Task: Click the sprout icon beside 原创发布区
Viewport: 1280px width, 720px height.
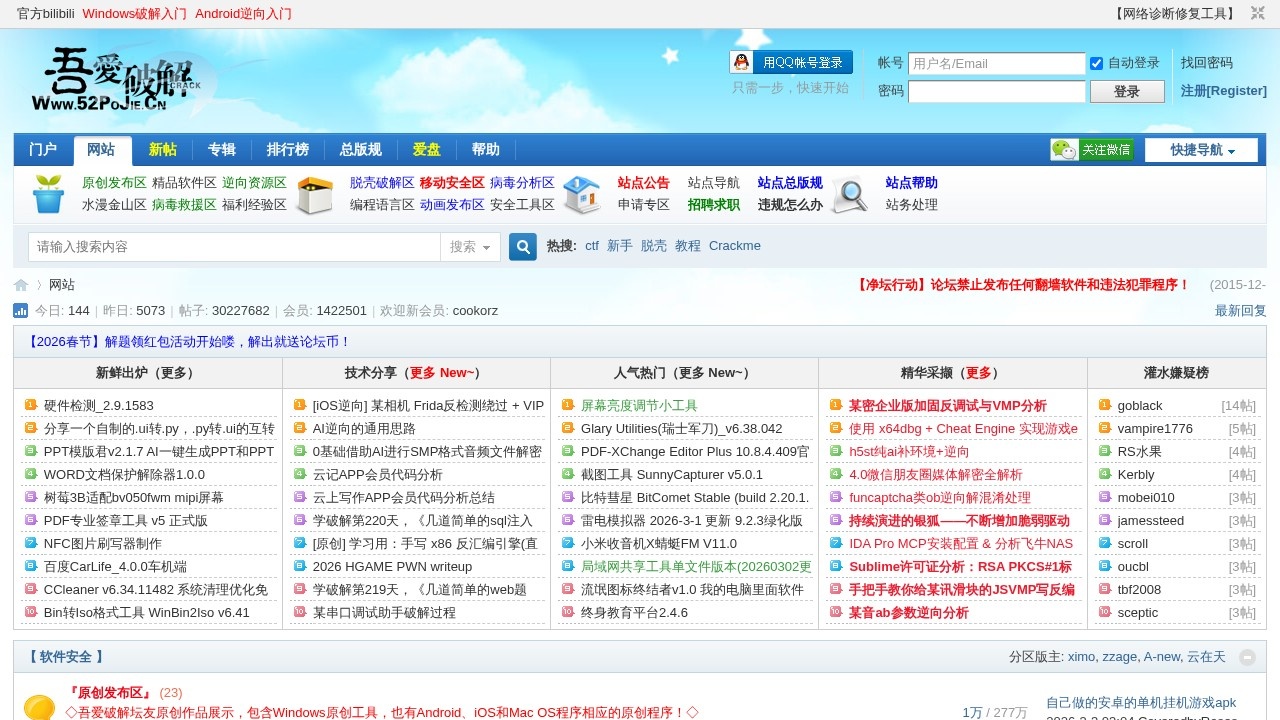Action: 47,196
